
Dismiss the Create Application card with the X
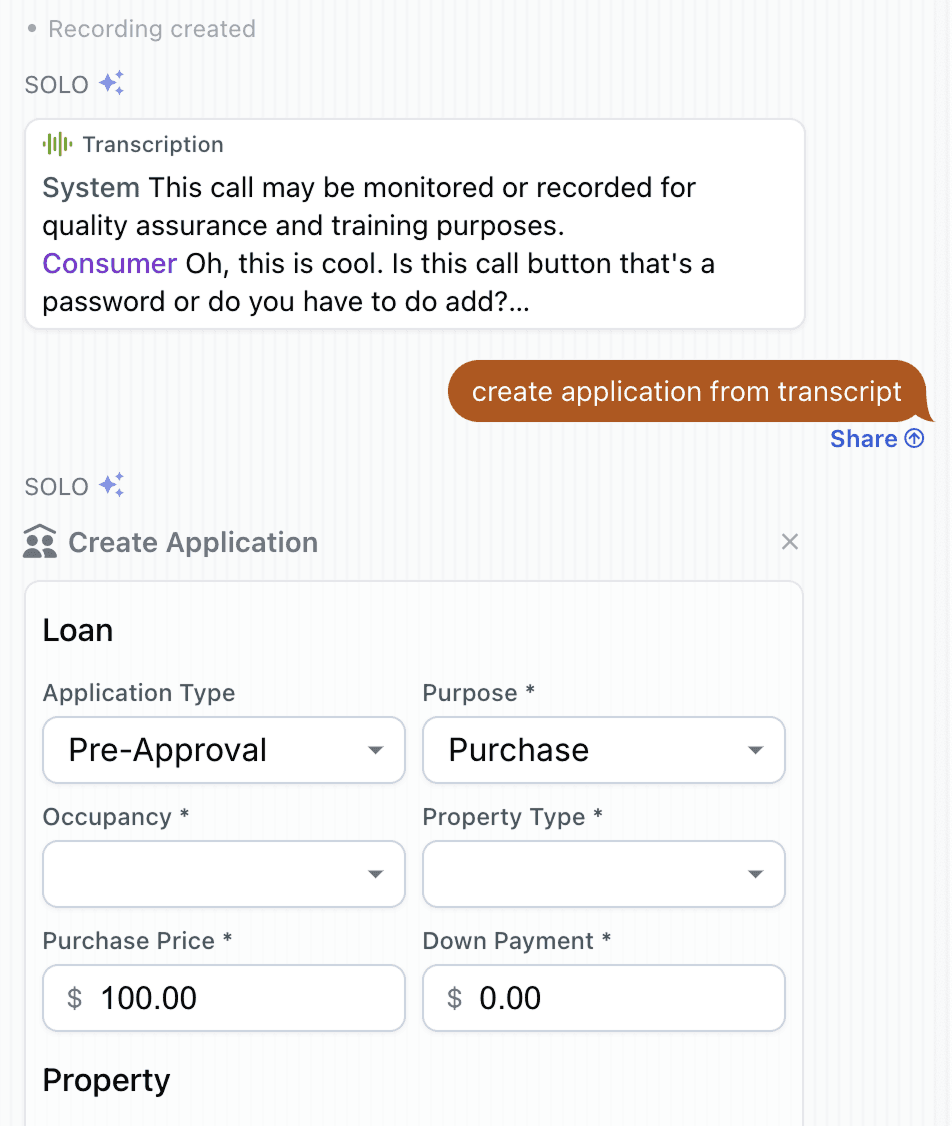tap(790, 541)
